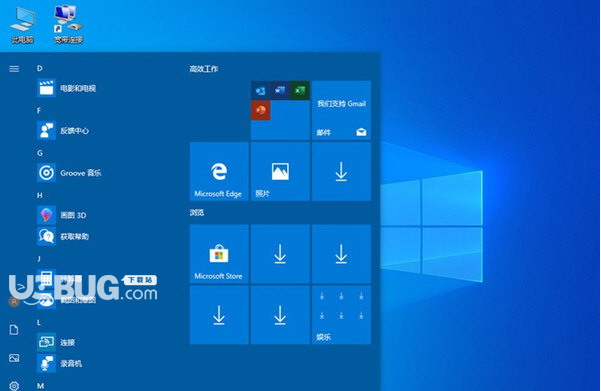Click the letter G section header
The height and width of the screenshot is (391, 601).
[x=39, y=153]
